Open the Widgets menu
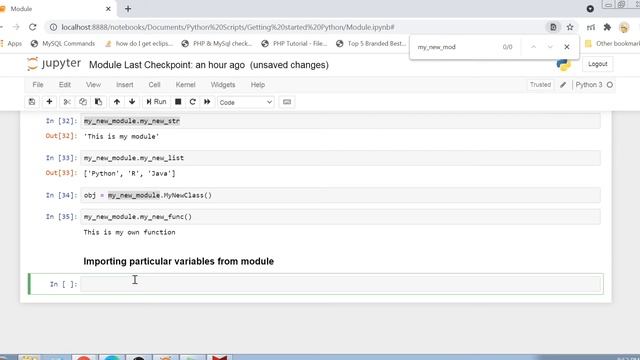Image resolution: width=640 pixels, height=360 pixels. [223, 85]
